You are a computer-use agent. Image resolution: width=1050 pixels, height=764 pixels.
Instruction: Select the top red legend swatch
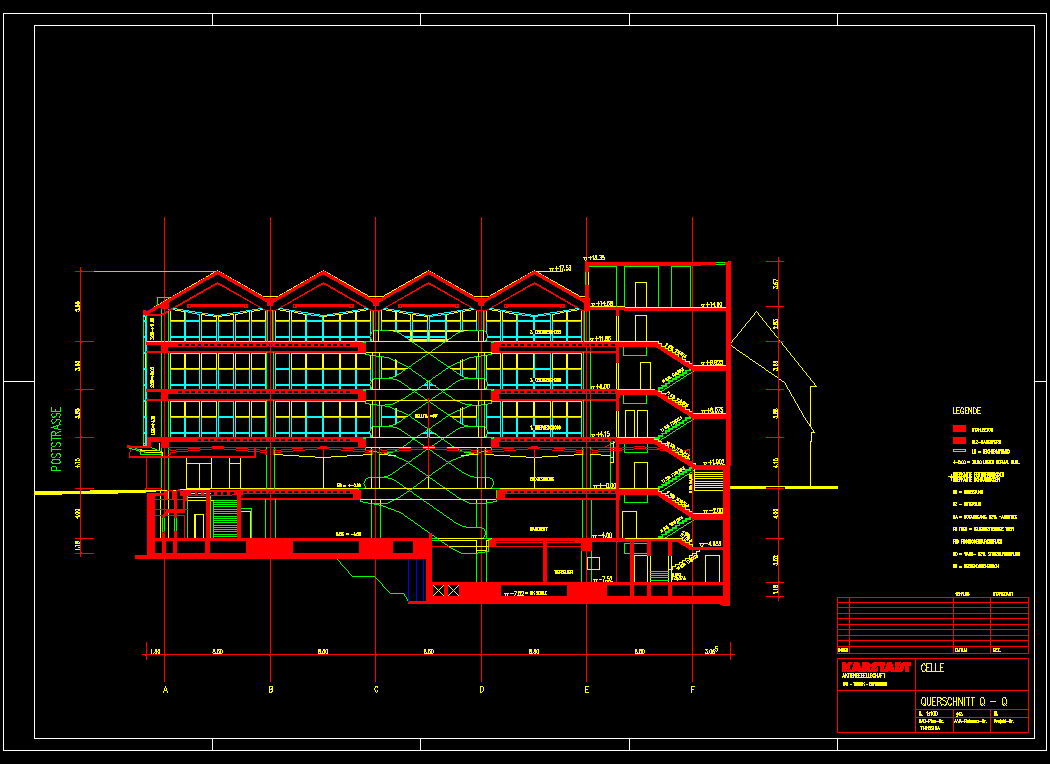tap(959, 429)
